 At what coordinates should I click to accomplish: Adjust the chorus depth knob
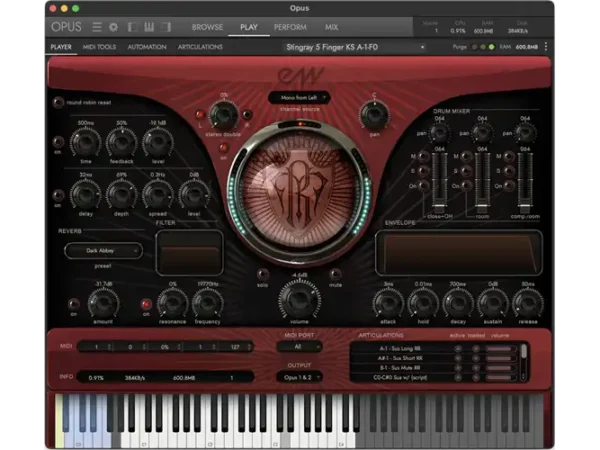pyautogui.click(x=121, y=194)
